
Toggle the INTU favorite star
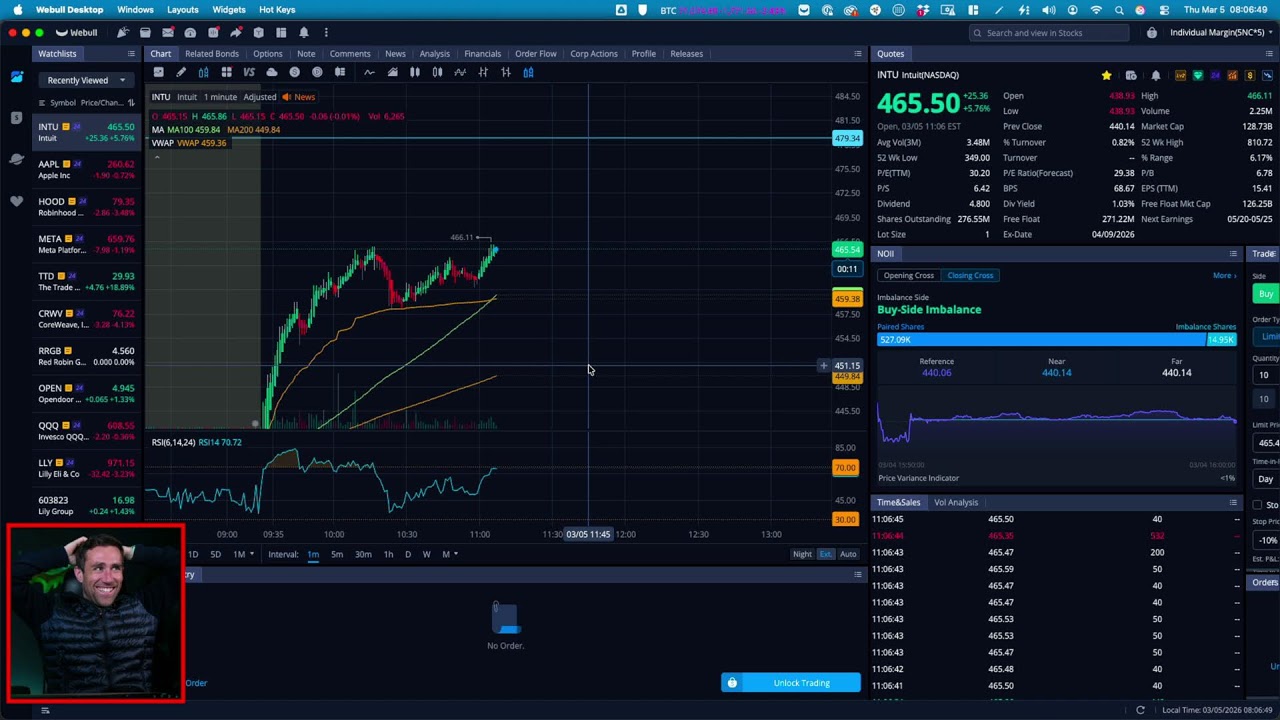(x=1106, y=75)
